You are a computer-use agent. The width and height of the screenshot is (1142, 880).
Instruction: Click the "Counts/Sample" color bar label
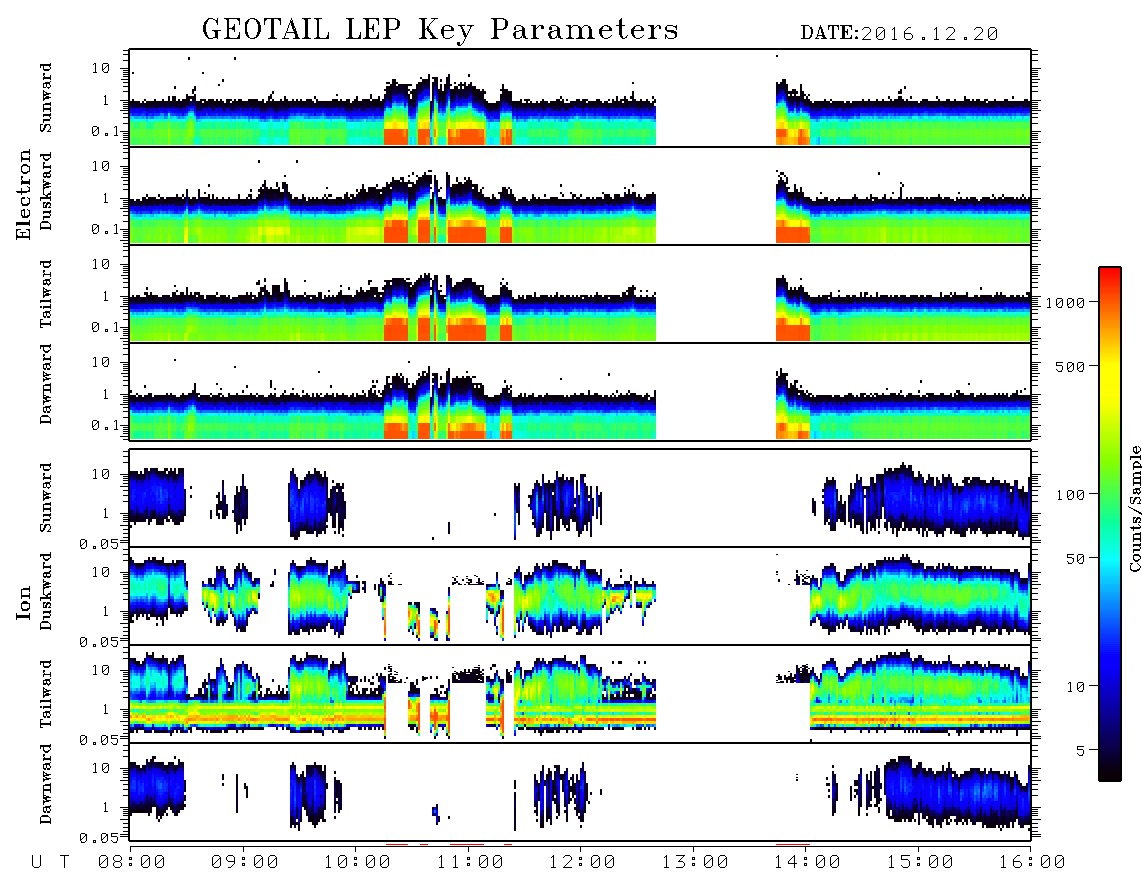pyautogui.click(x=1134, y=508)
